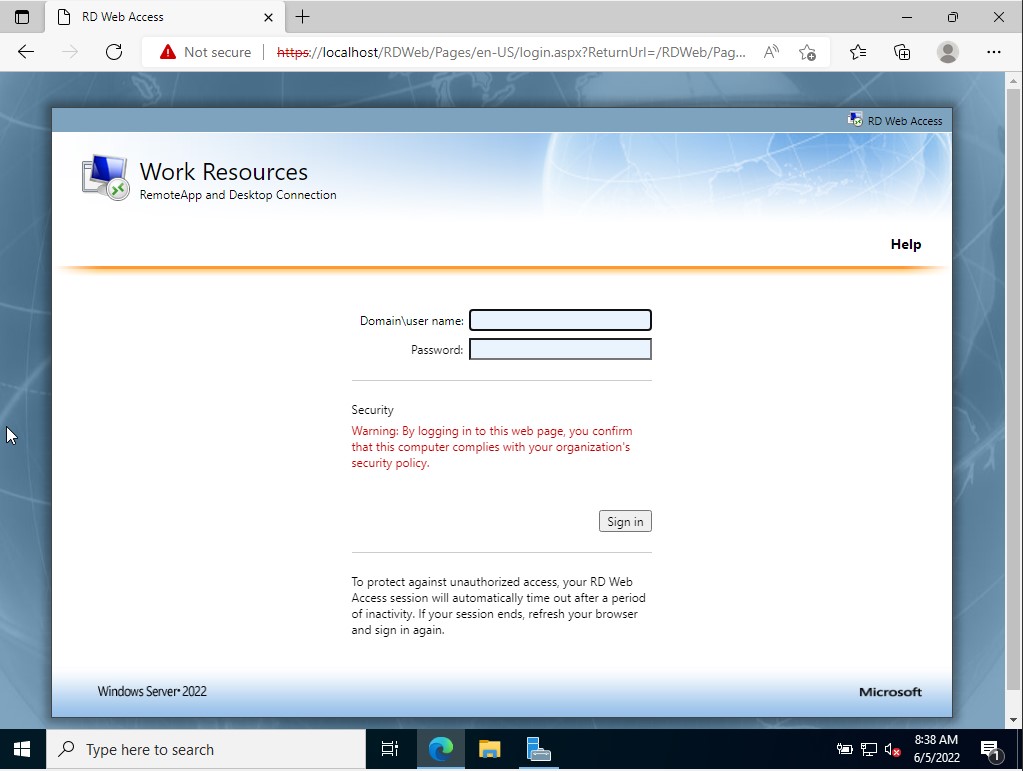Click the Not secure warning icon
The width and height of the screenshot is (1023, 771).
click(x=168, y=52)
